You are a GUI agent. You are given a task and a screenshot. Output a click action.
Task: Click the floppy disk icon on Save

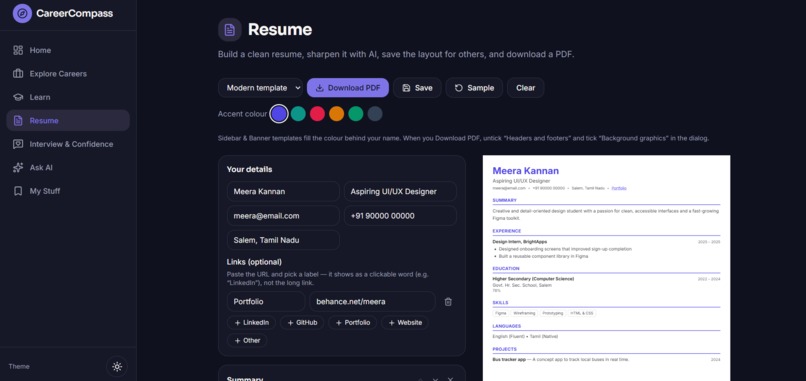pos(406,88)
